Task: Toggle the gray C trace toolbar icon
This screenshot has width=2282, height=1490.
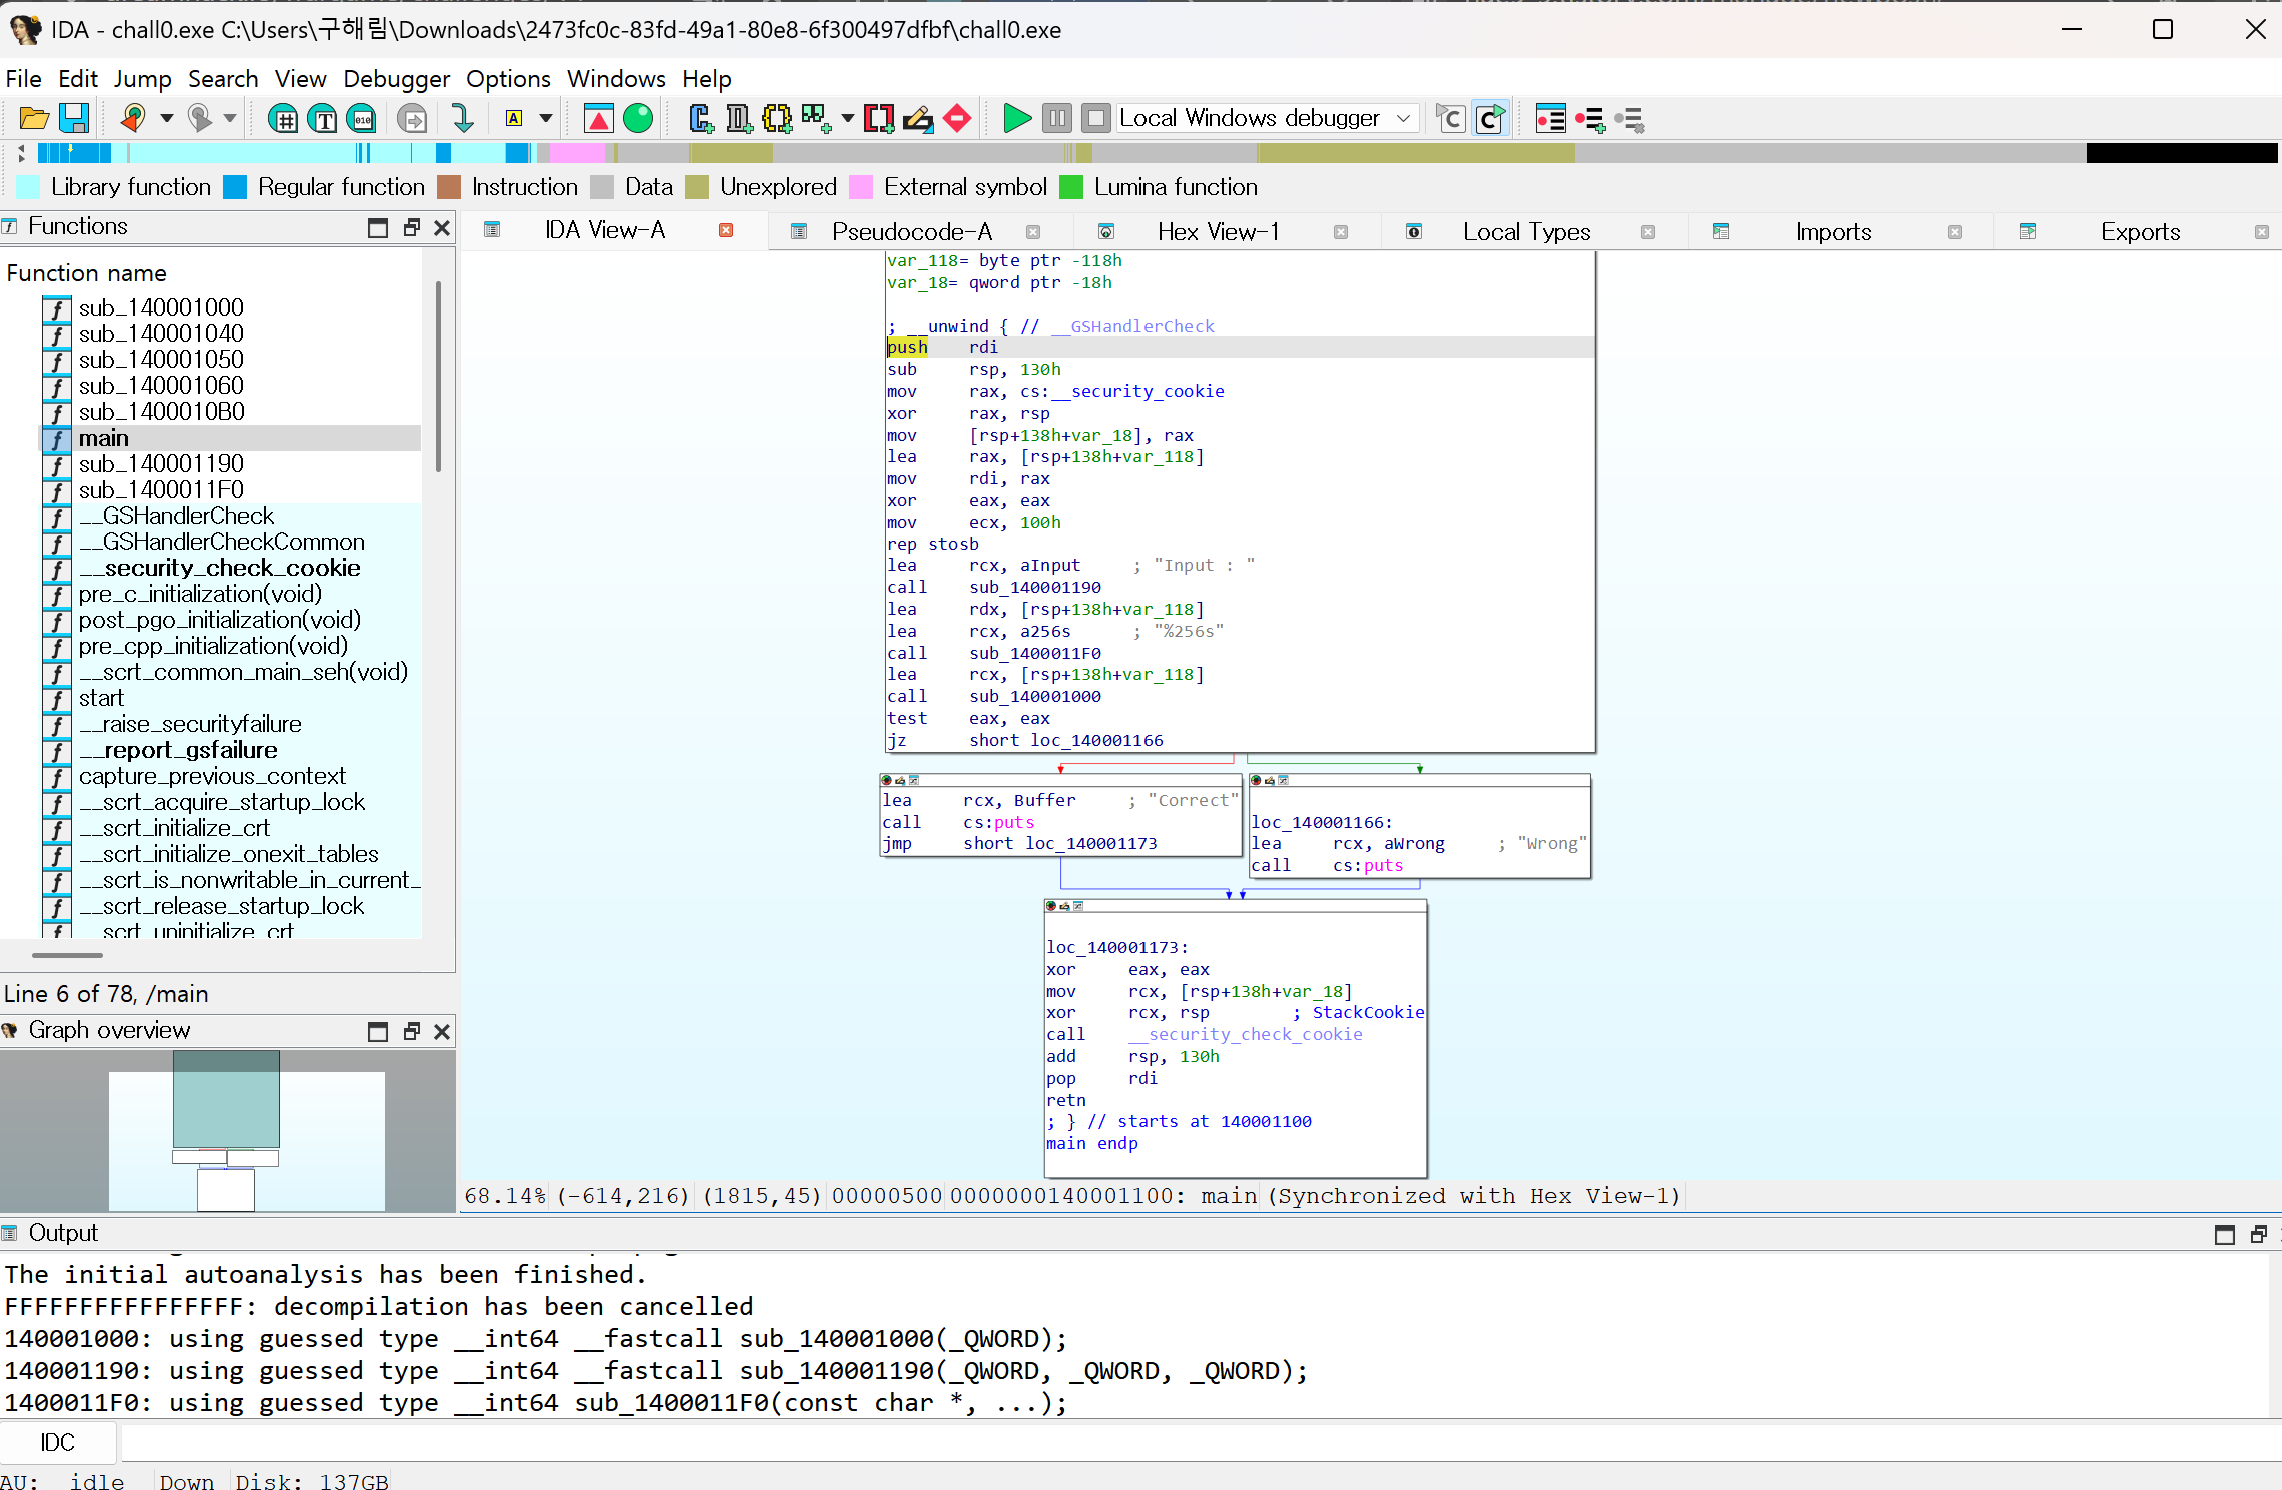Action: [x=1451, y=119]
